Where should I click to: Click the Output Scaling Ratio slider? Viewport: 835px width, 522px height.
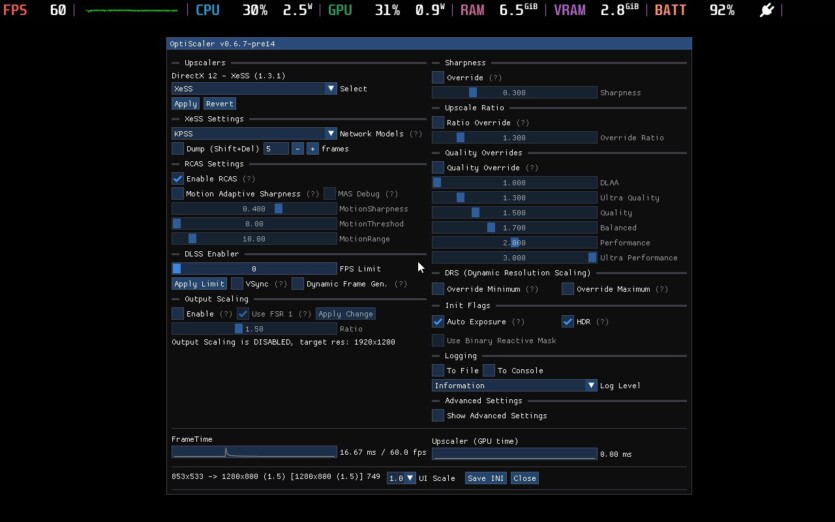tap(254, 329)
